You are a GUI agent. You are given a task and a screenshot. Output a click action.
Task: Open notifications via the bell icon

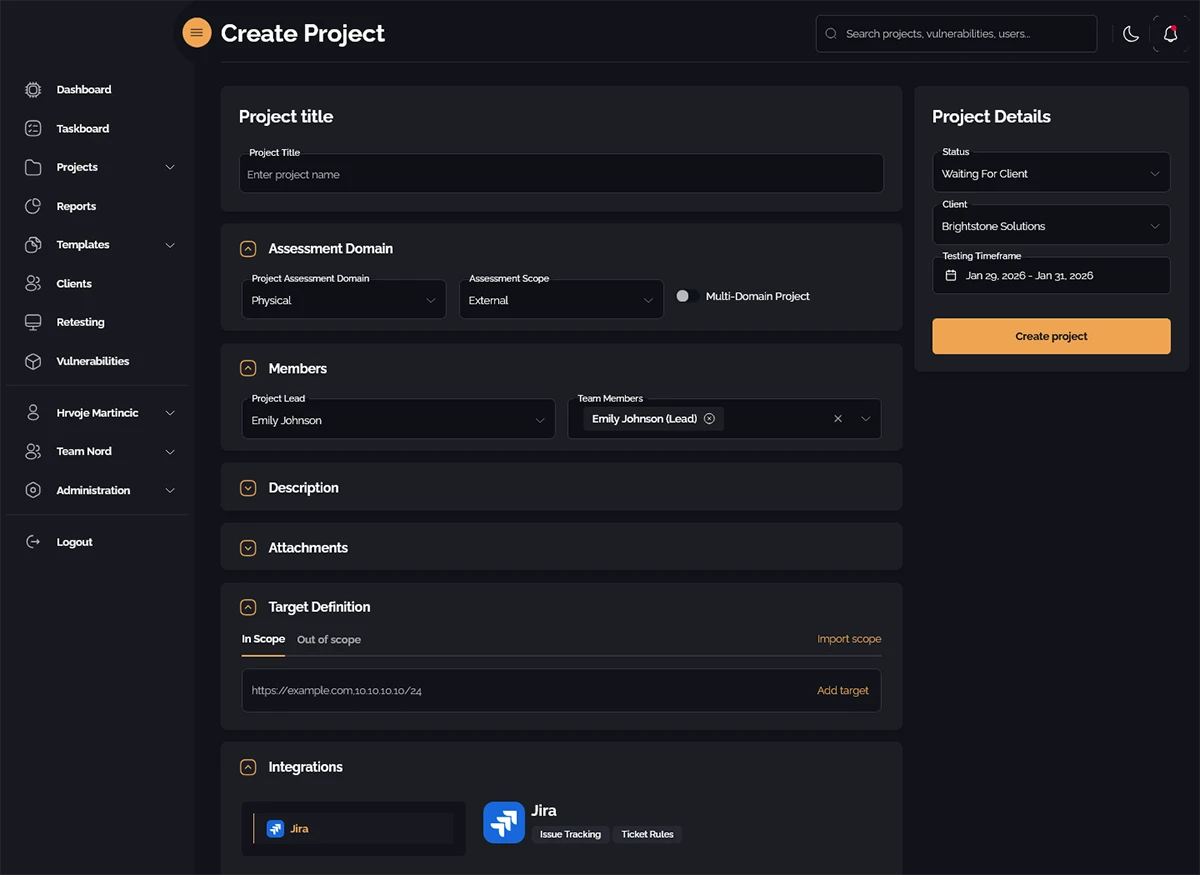coord(1170,33)
